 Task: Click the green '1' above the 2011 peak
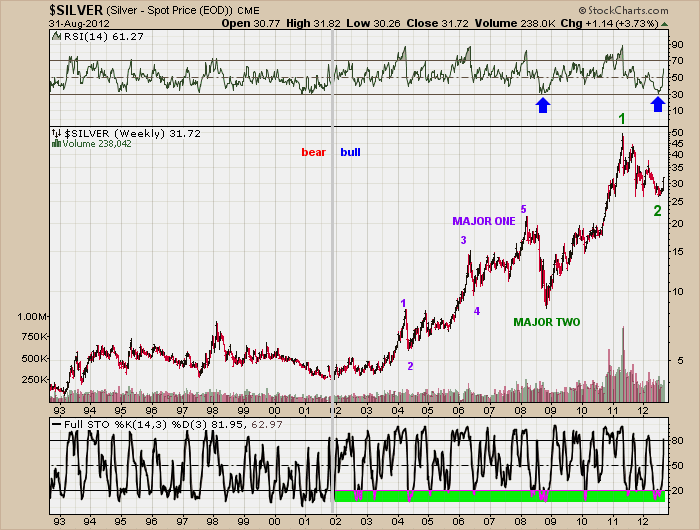coord(622,119)
